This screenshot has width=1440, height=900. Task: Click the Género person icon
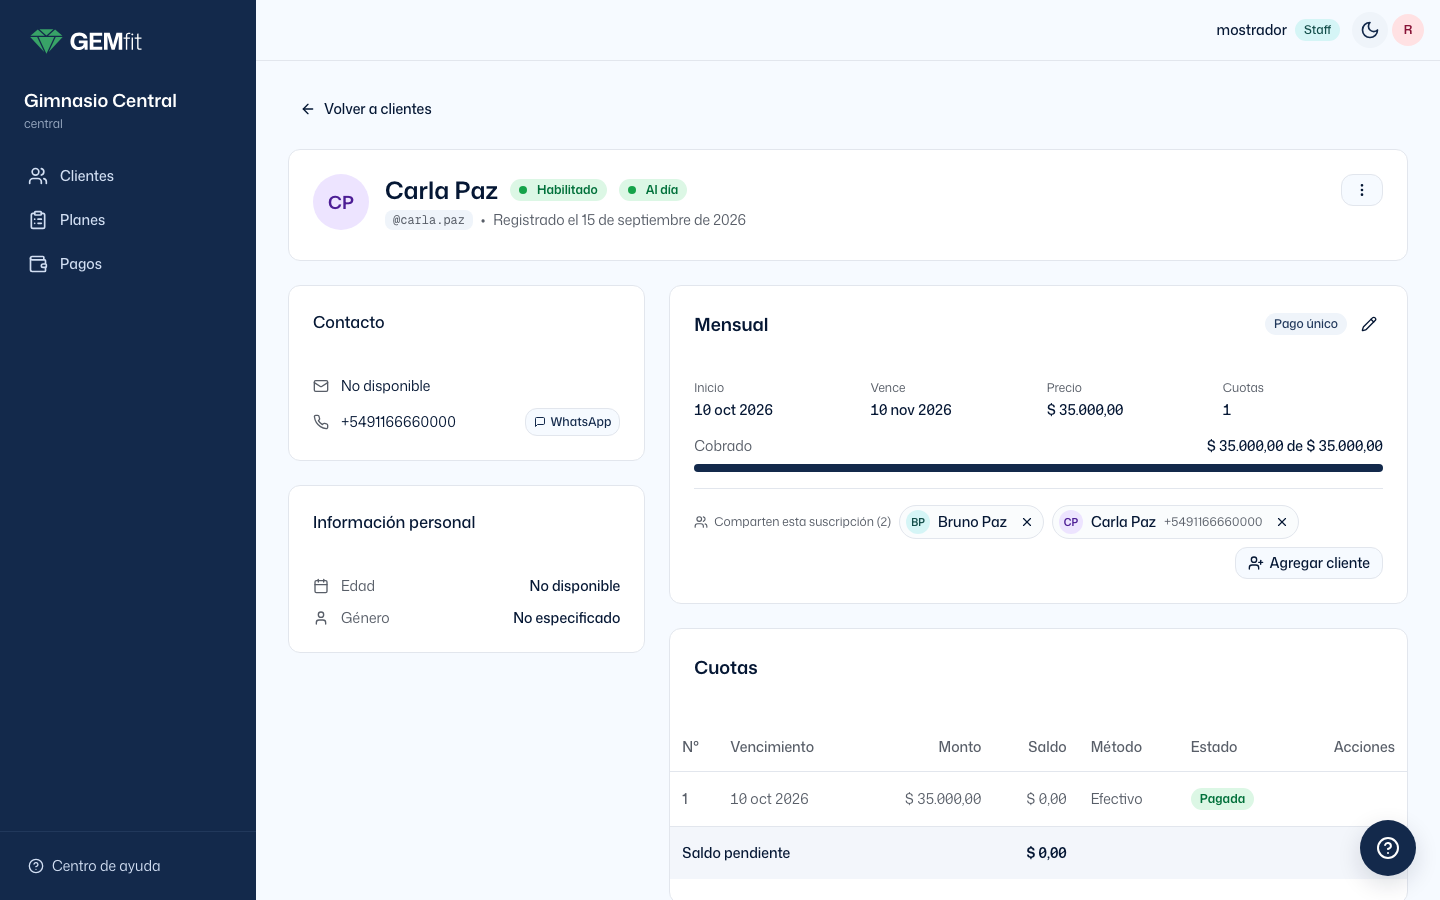321,618
